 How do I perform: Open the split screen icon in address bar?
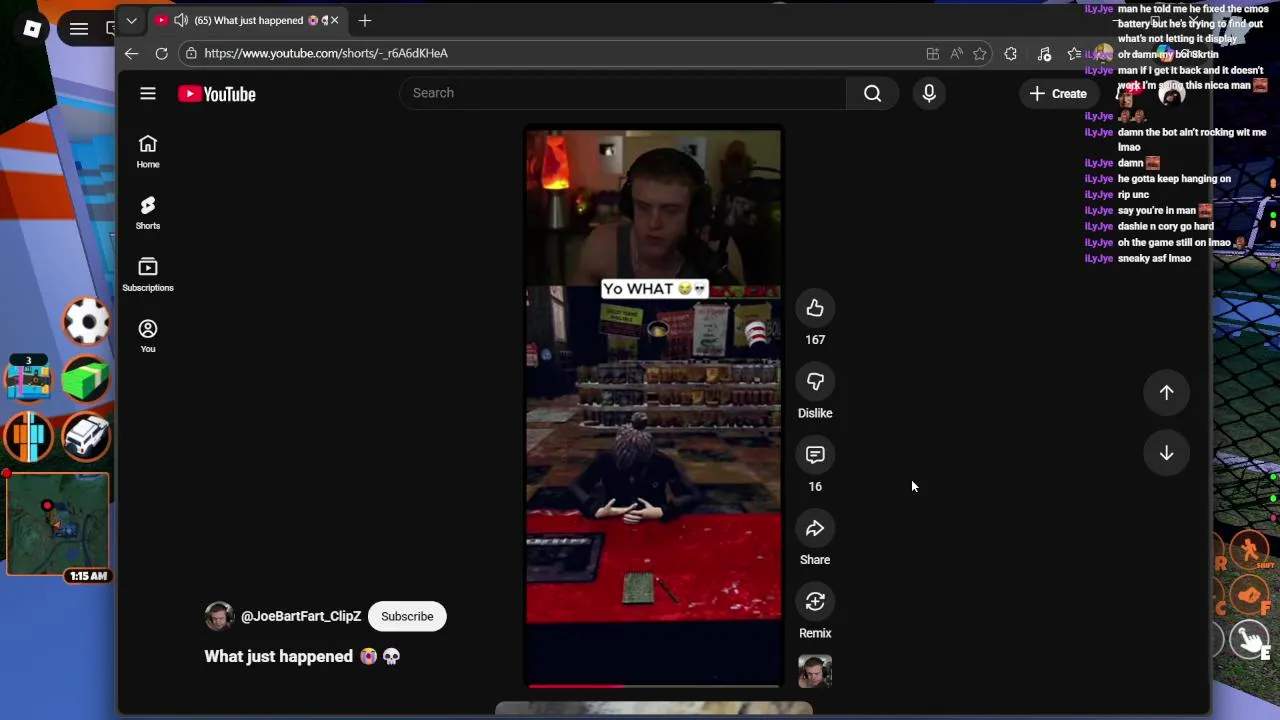[x=933, y=53]
